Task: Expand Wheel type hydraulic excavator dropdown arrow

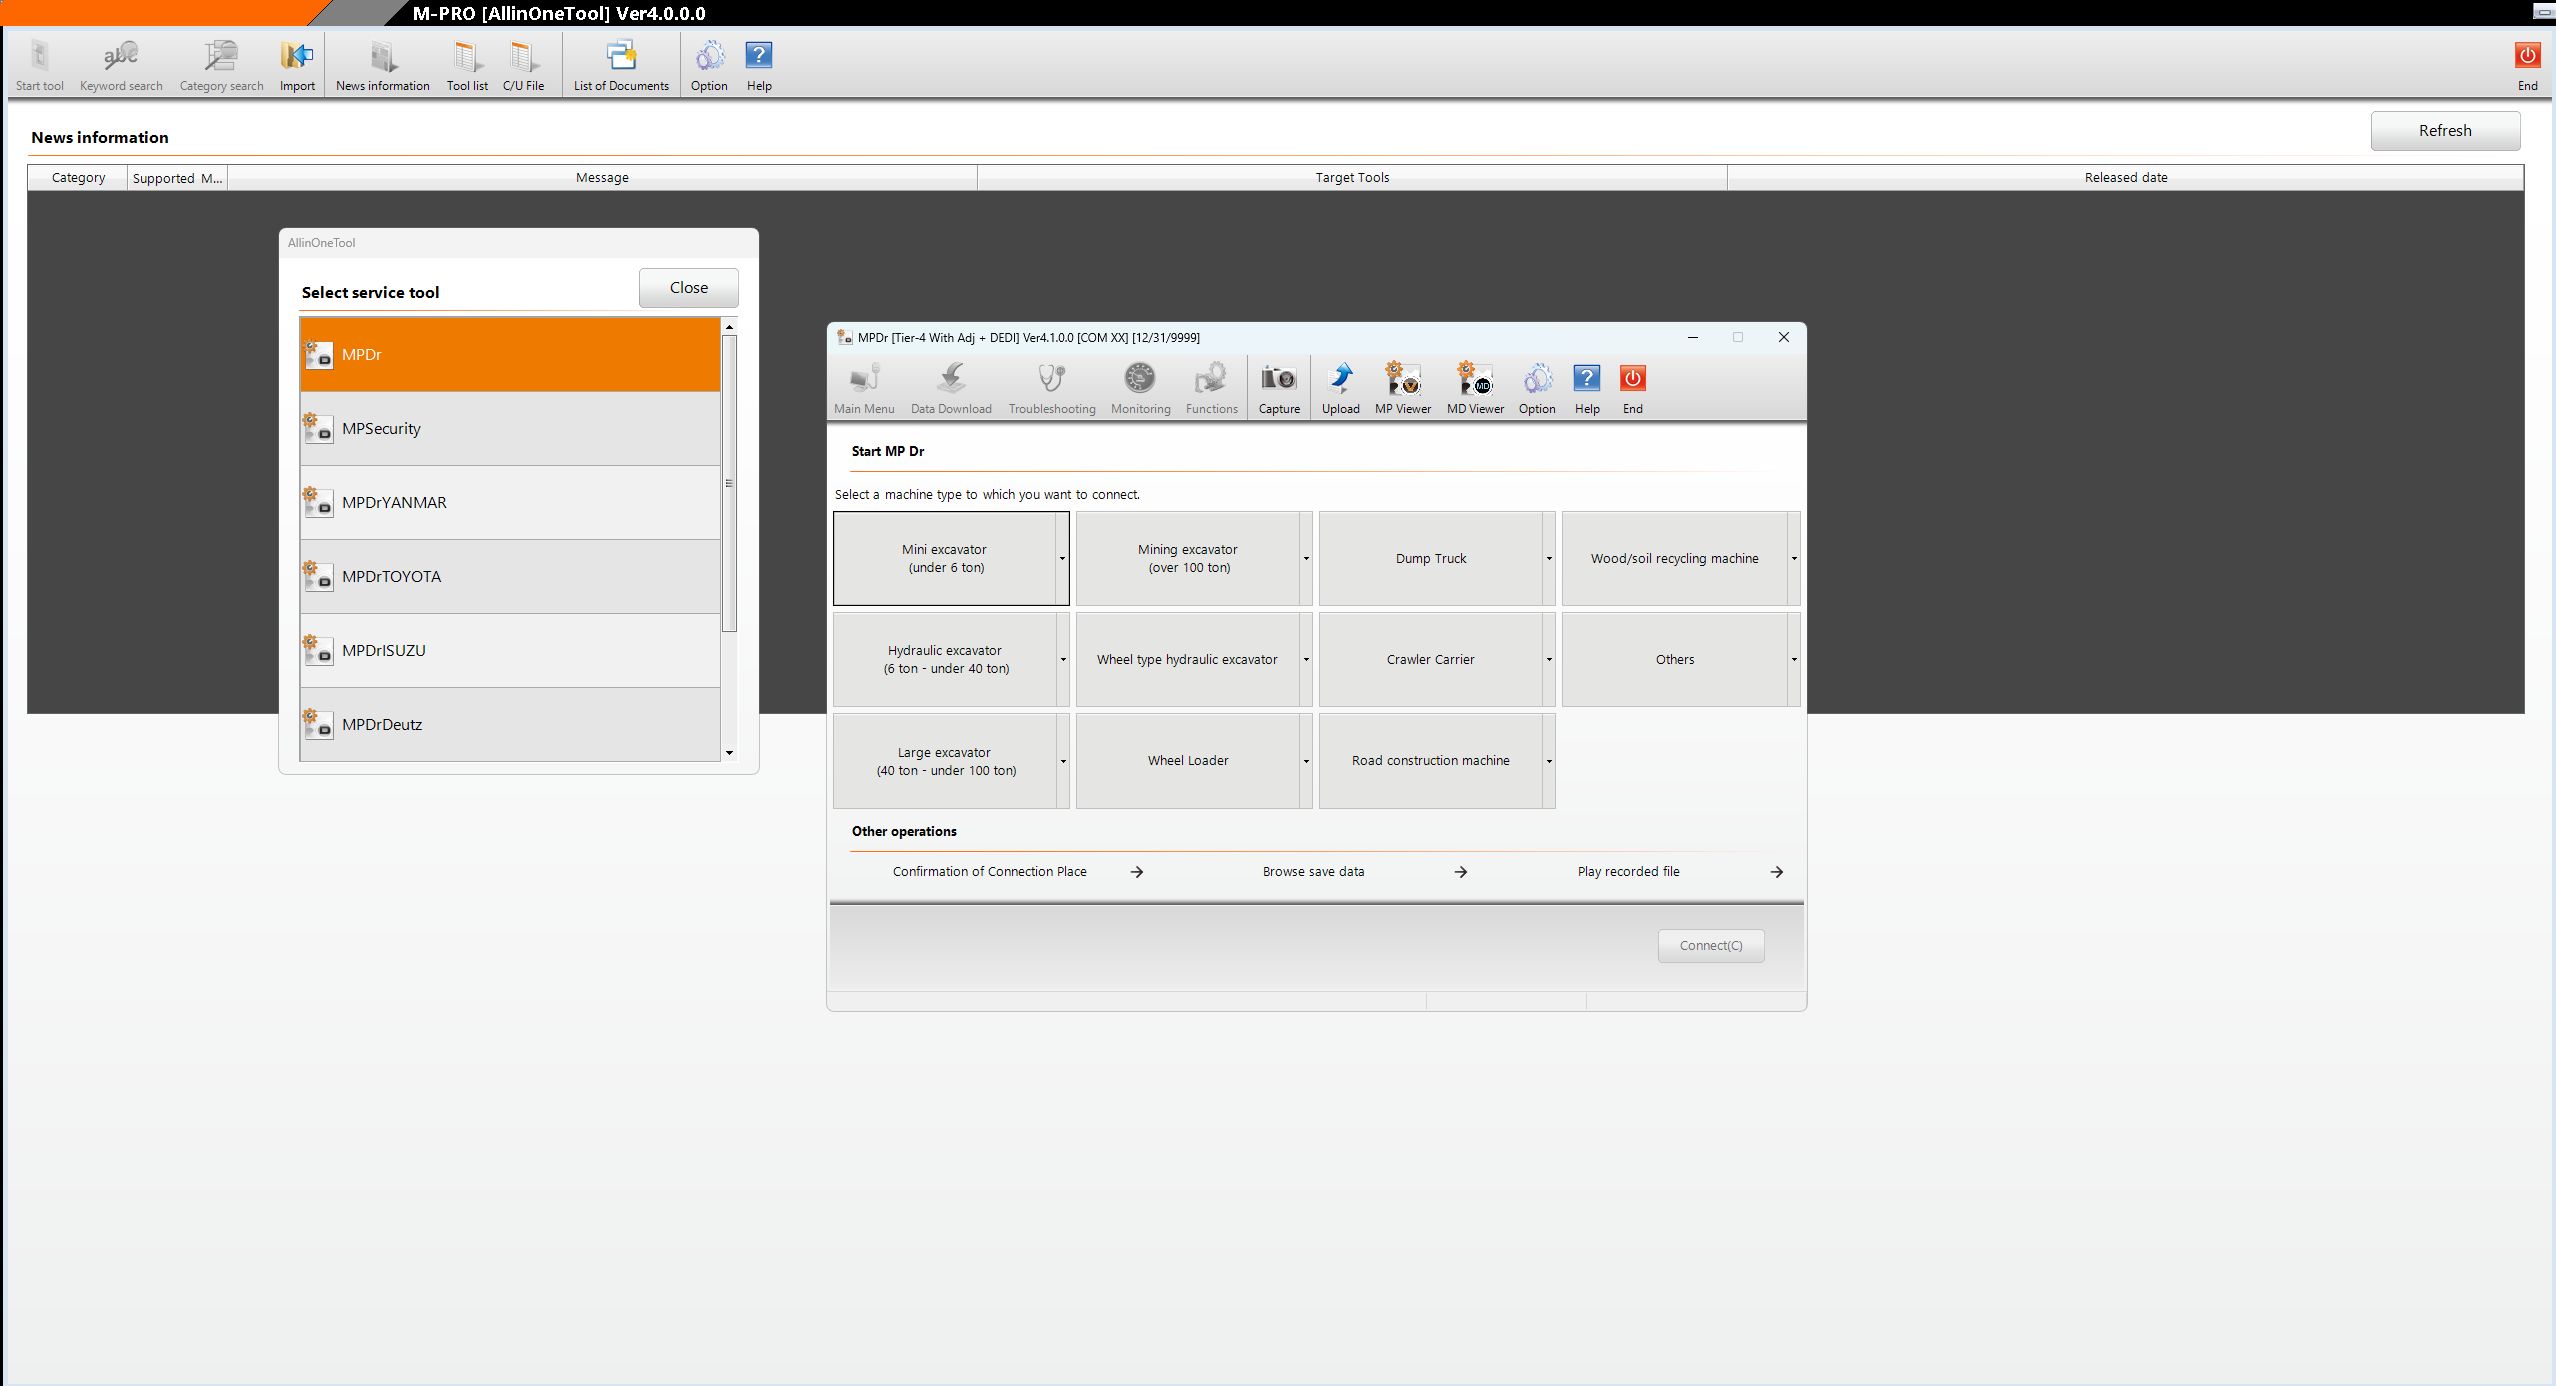Action: click(x=1306, y=659)
